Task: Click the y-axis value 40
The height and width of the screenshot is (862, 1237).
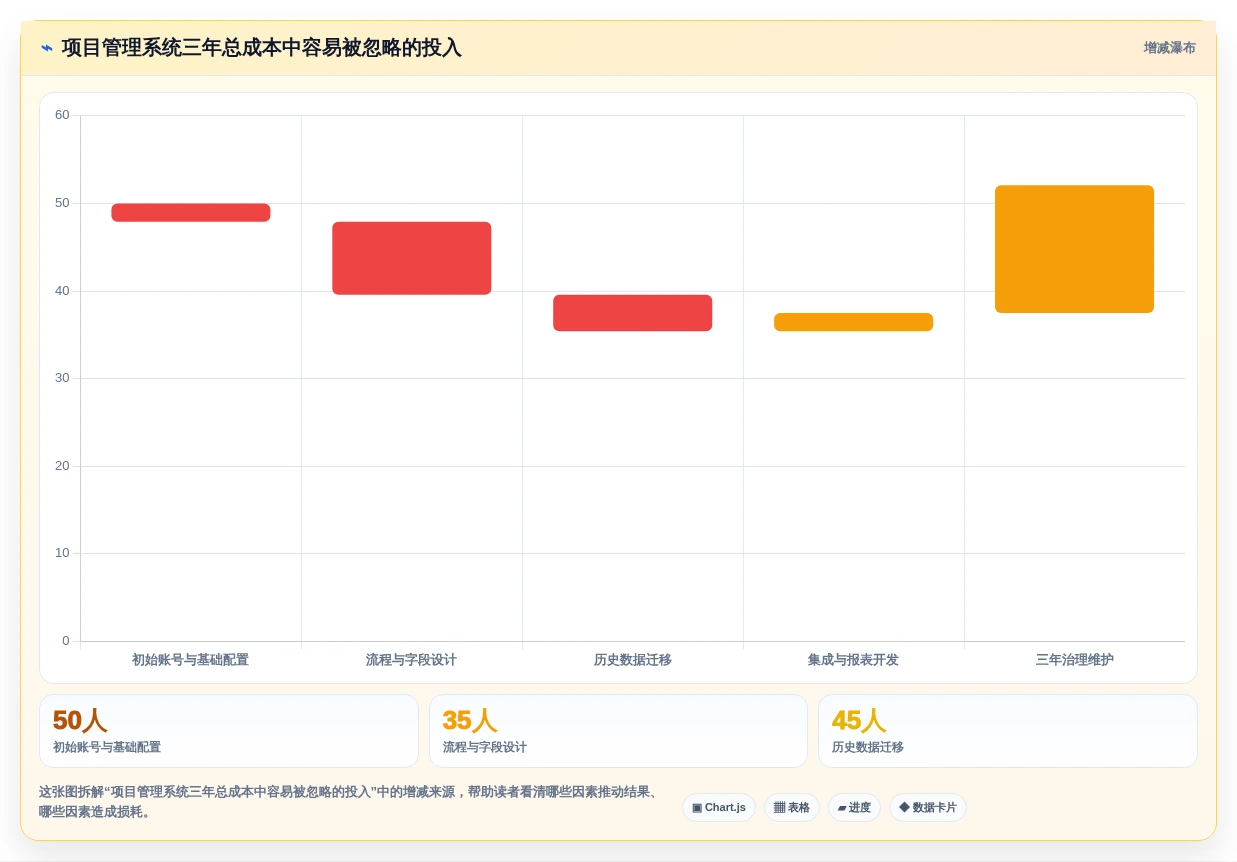Action: pyautogui.click(x=62, y=291)
